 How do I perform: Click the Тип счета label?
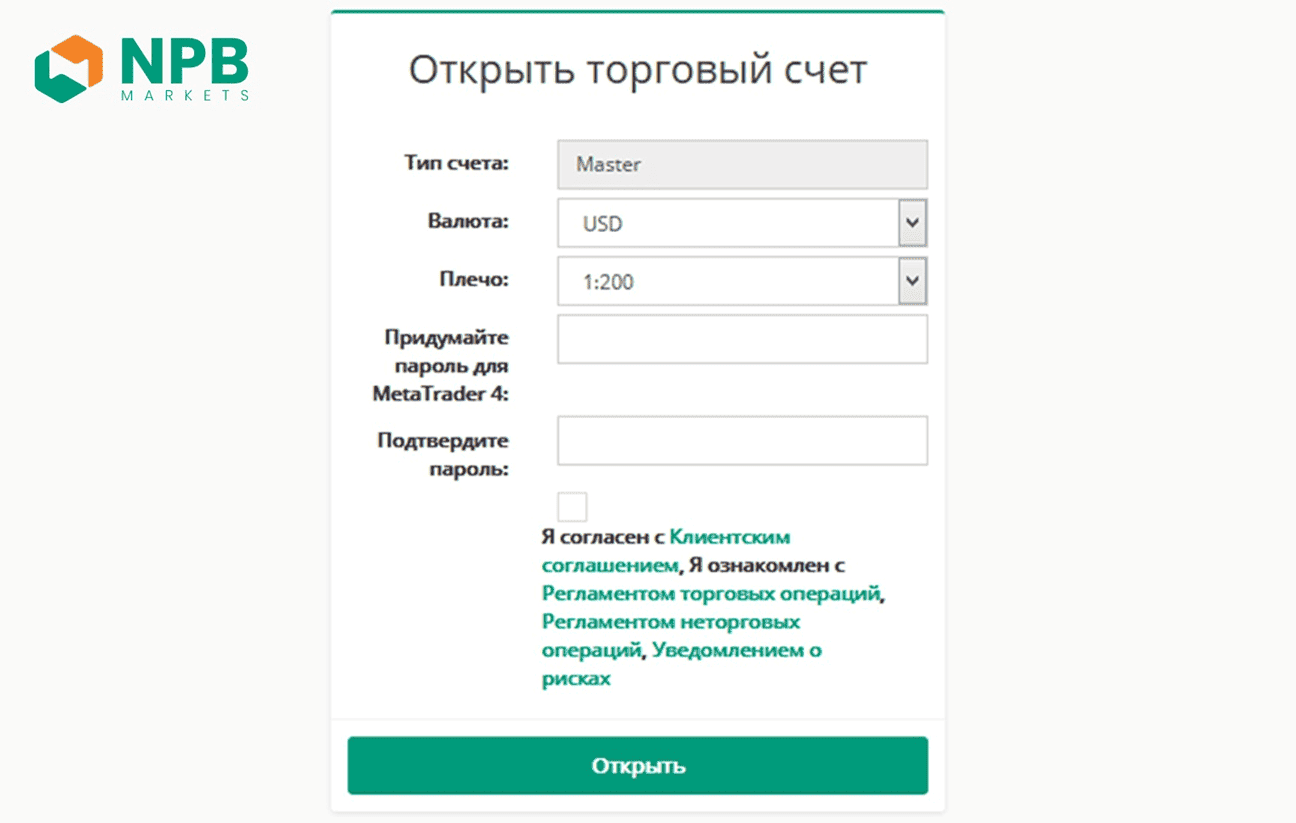[456, 163]
